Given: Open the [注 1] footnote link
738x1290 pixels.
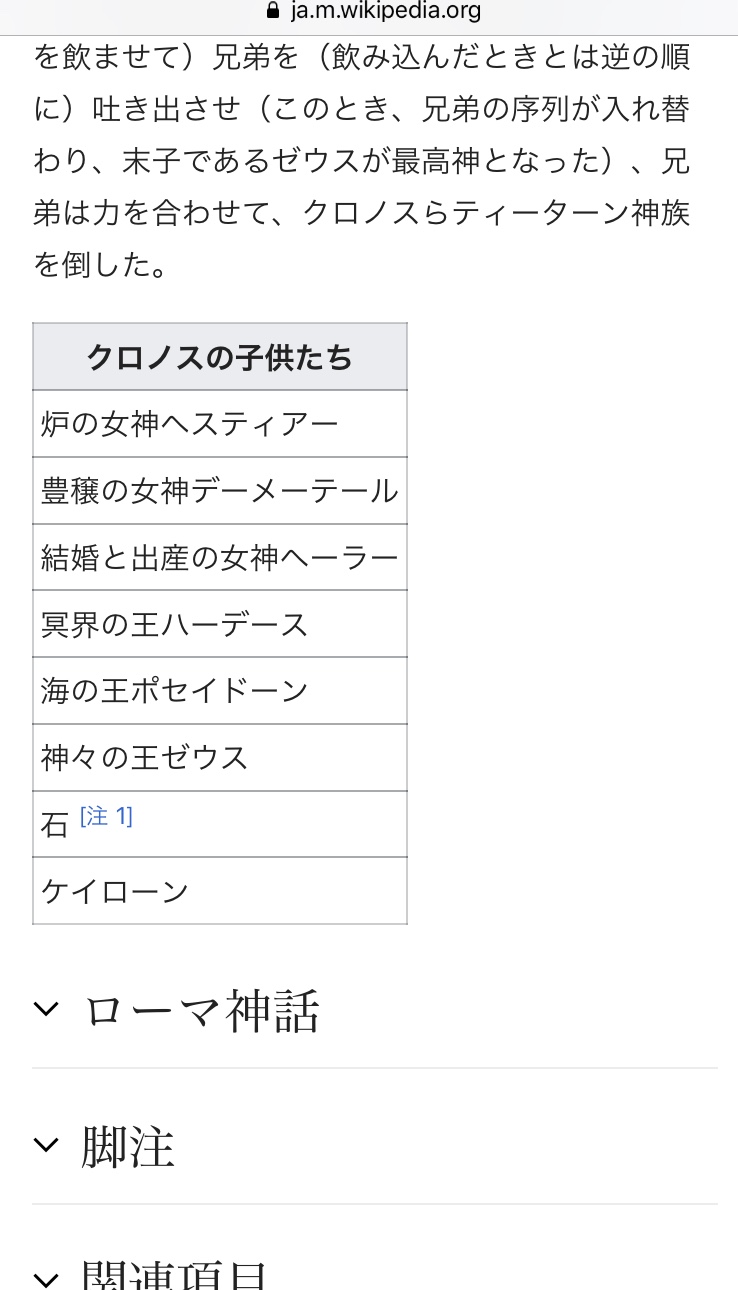Looking at the screenshot, I should (x=106, y=817).
